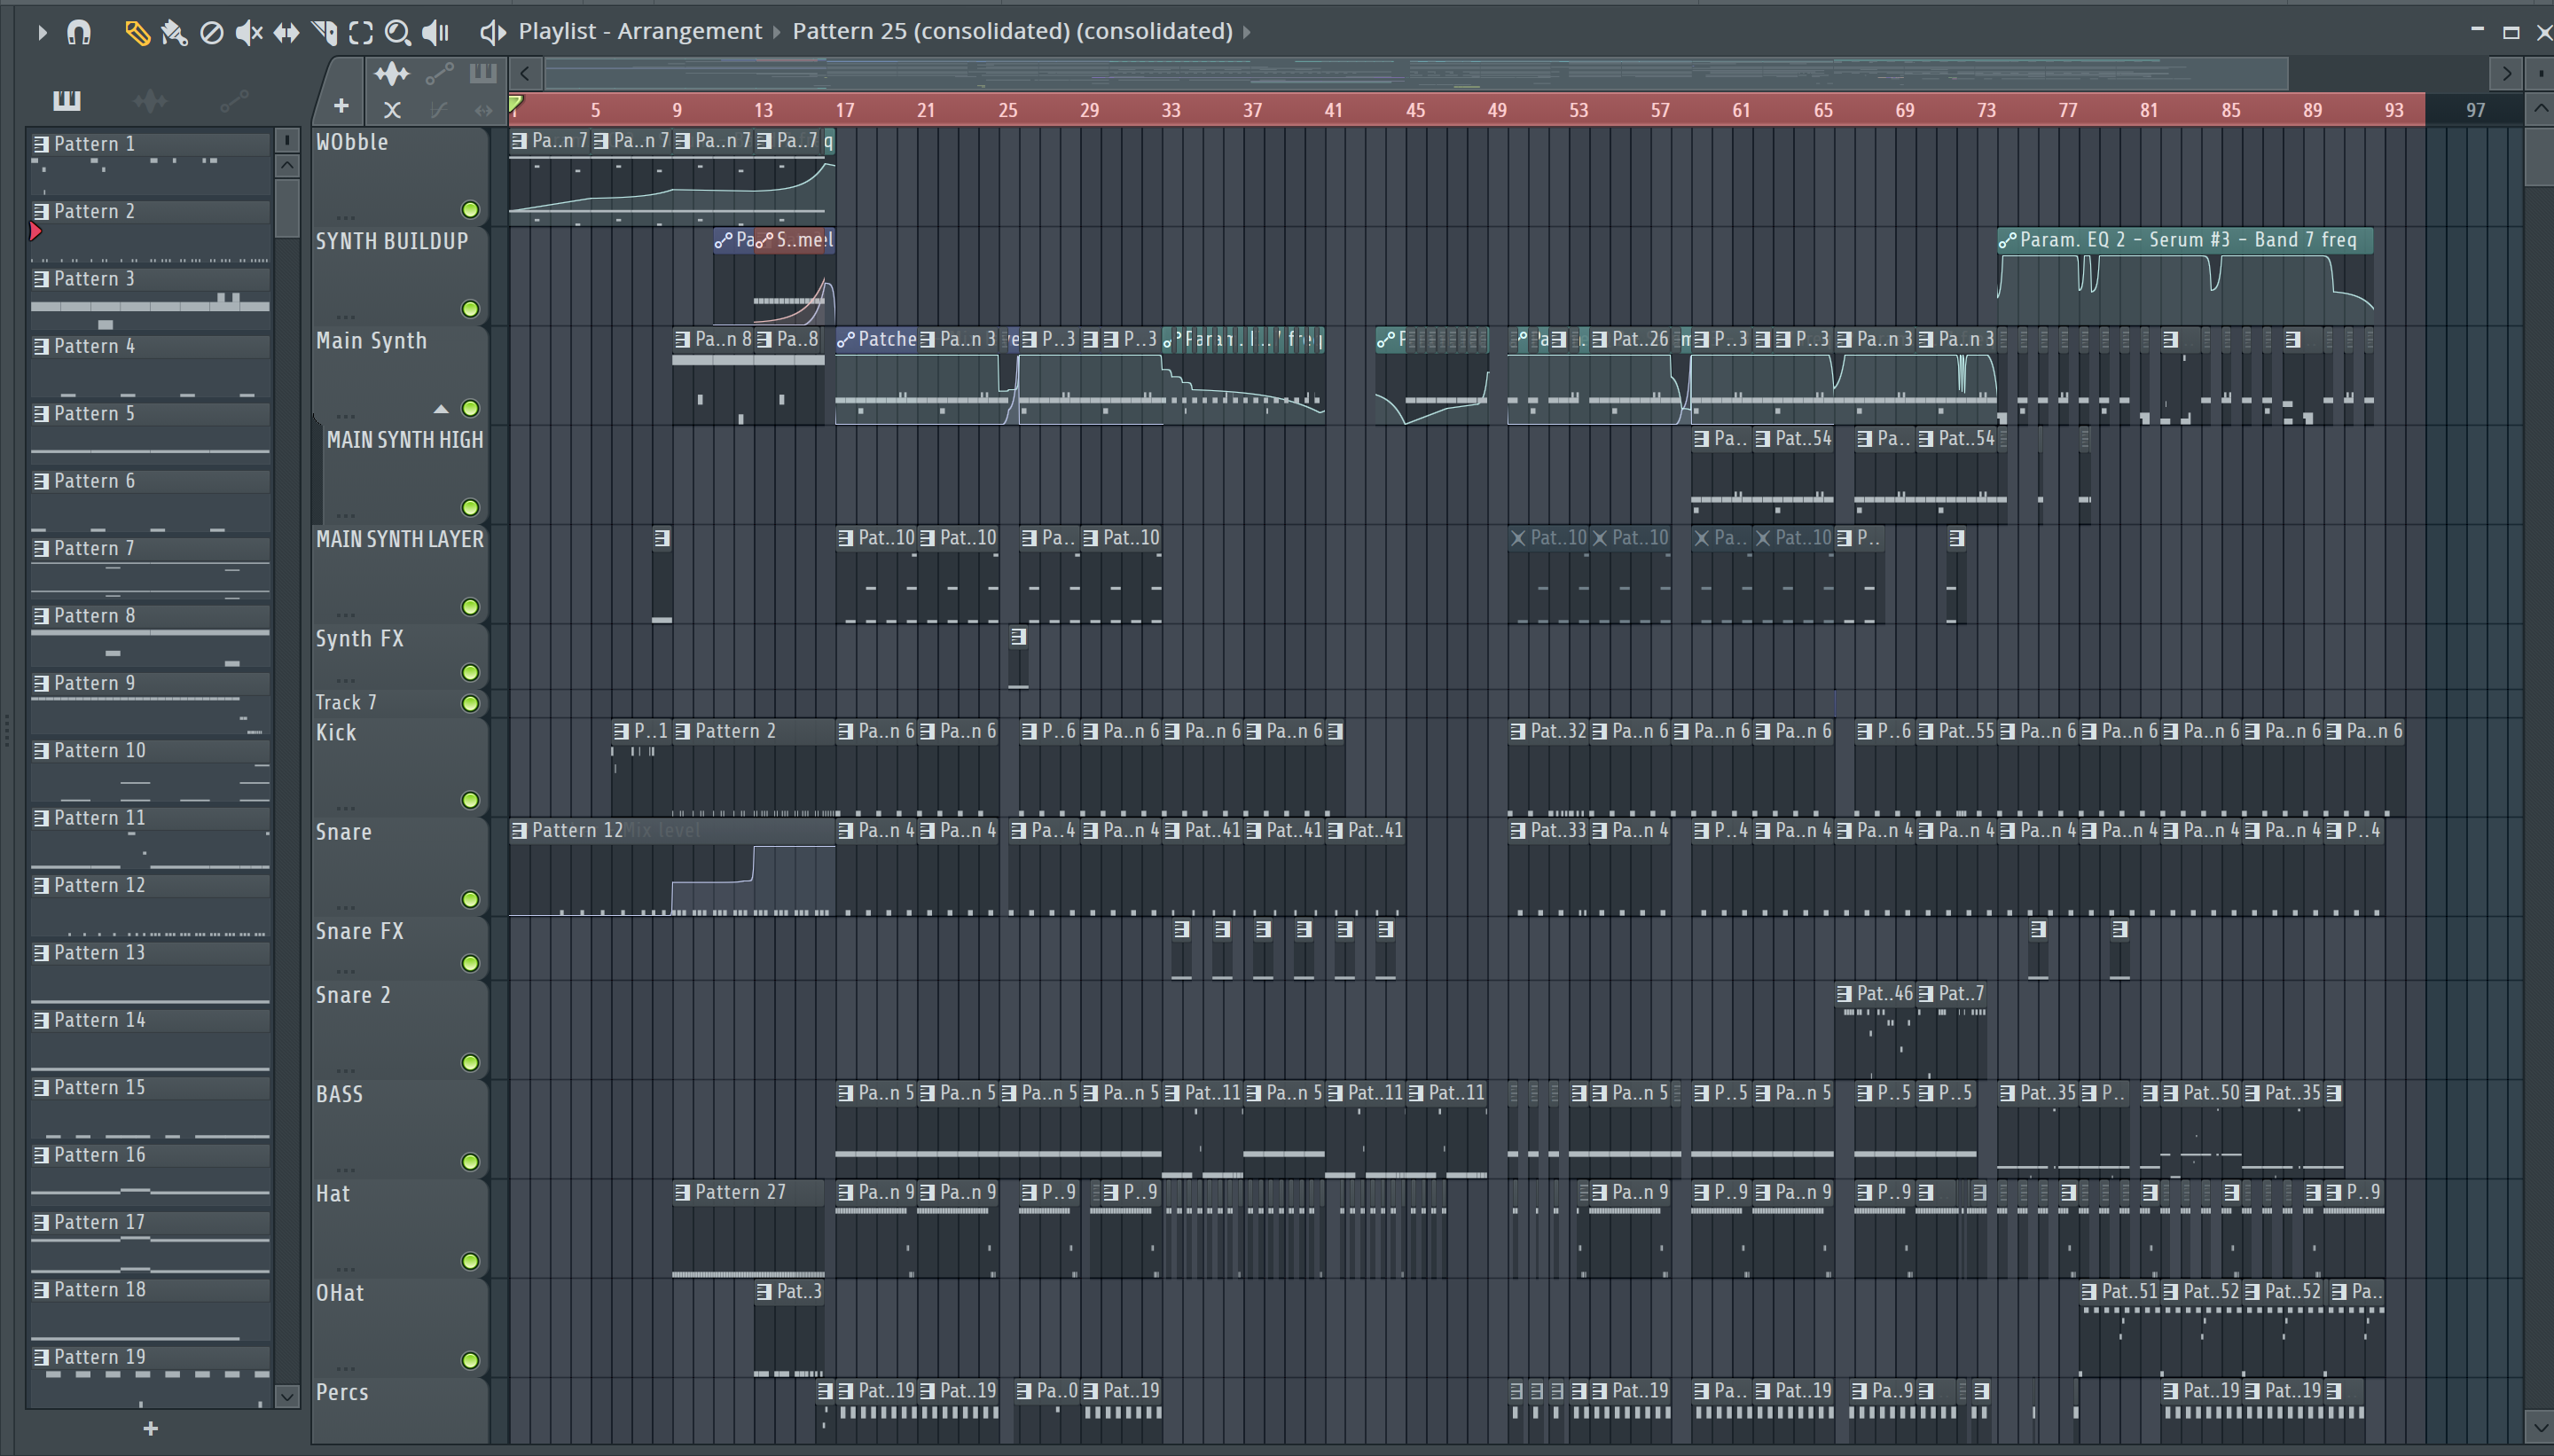Image resolution: width=2554 pixels, height=1456 pixels.
Task: Select the Zoom magnifier tool
Action: (398, 33)
